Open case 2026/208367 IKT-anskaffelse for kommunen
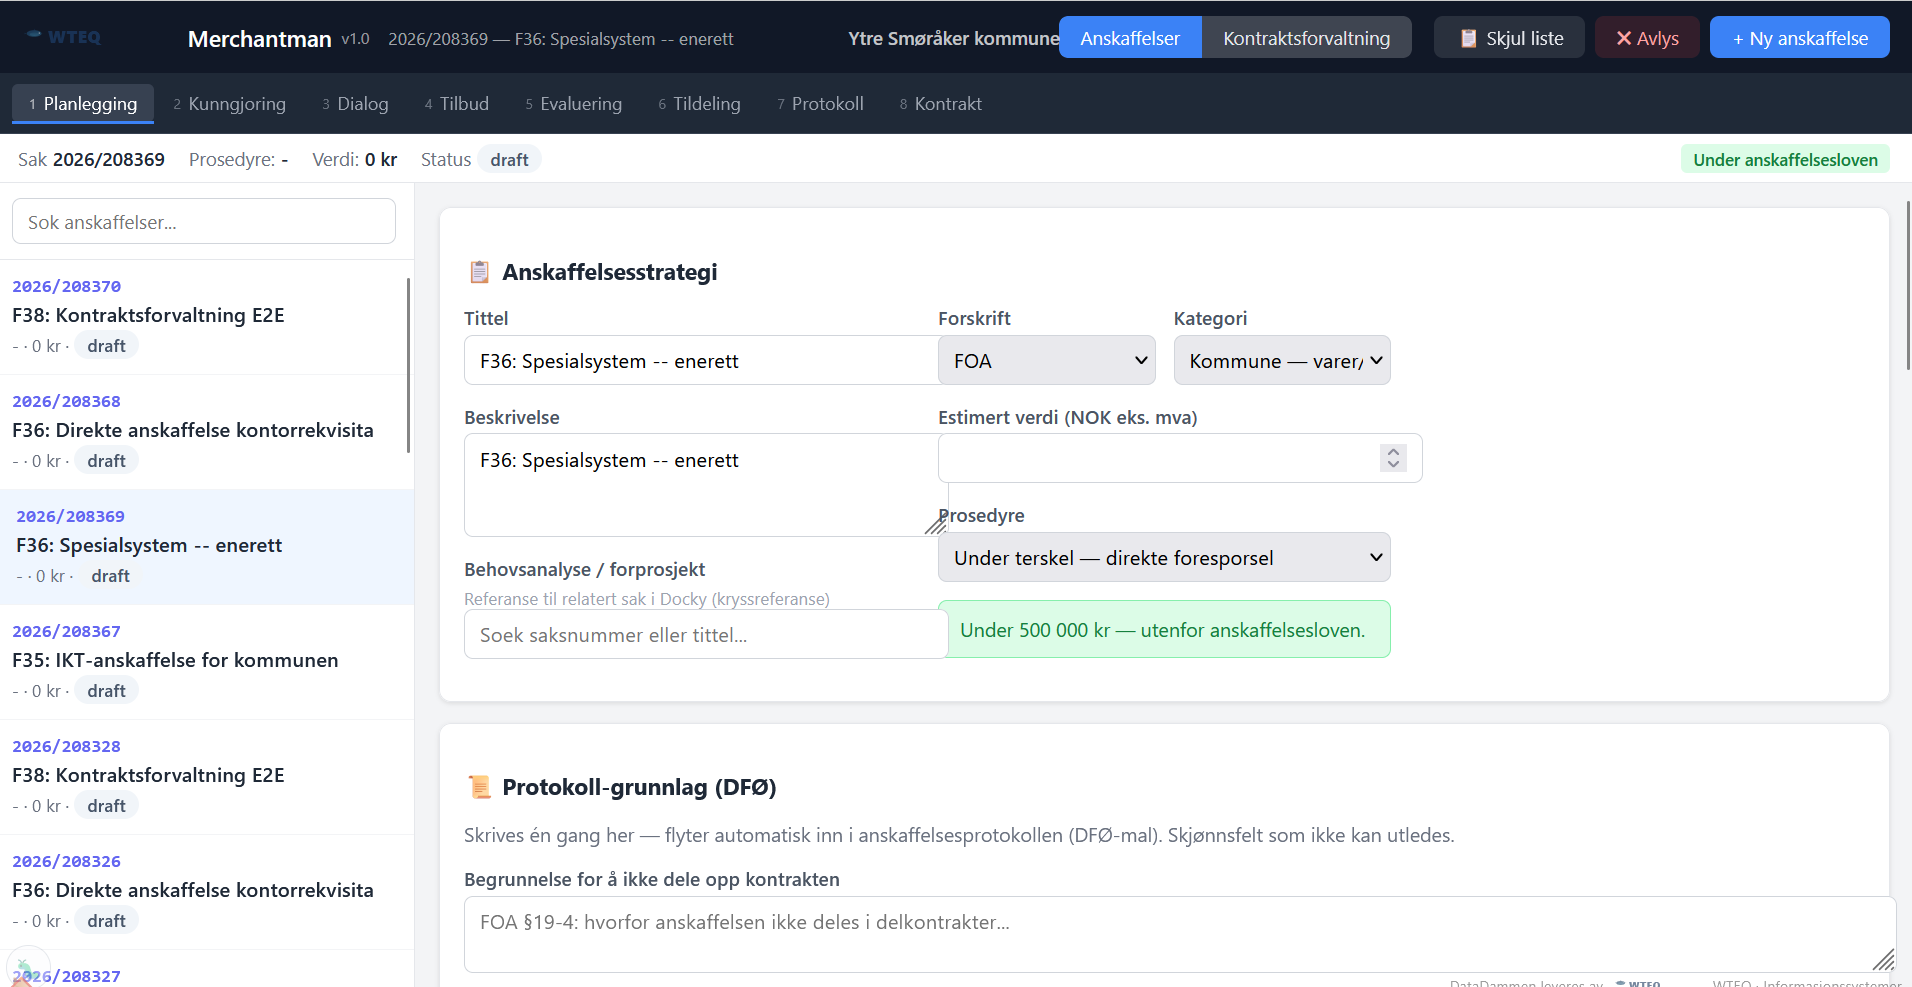This screenshot has width=1912, height=987. [207, 662]
